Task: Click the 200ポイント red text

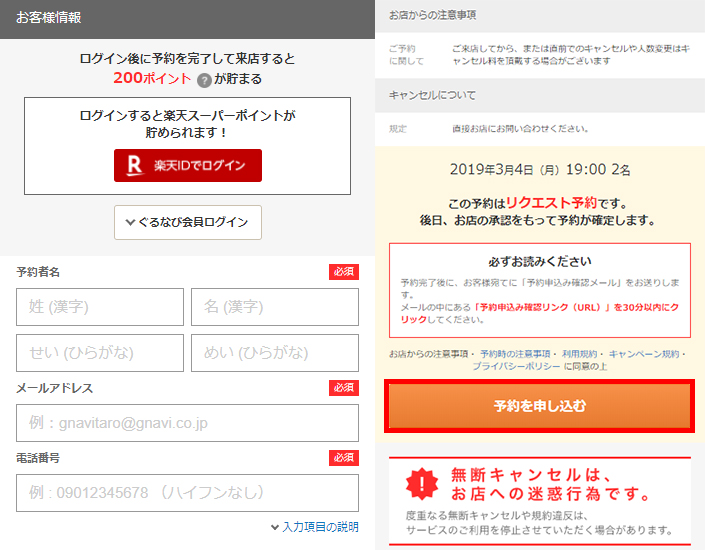Action: [152, 78]
